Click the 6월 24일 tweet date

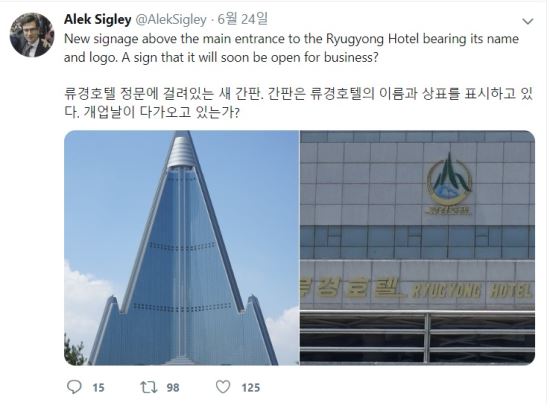point(243,19)
